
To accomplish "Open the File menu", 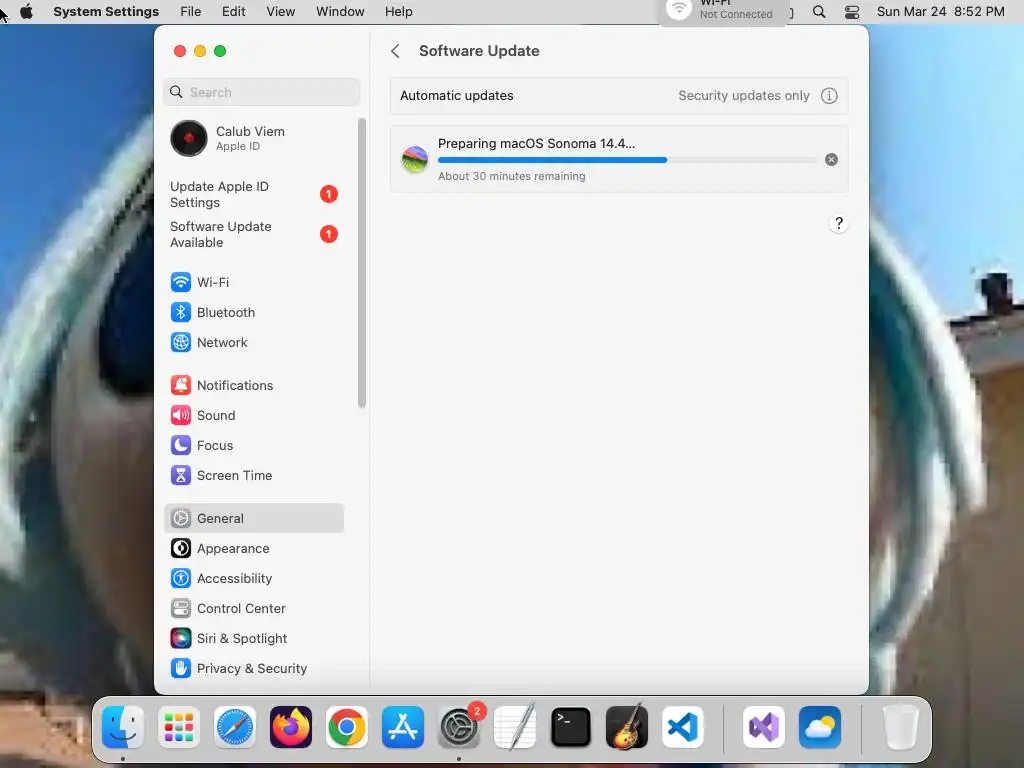I will [x=191, y=12].
